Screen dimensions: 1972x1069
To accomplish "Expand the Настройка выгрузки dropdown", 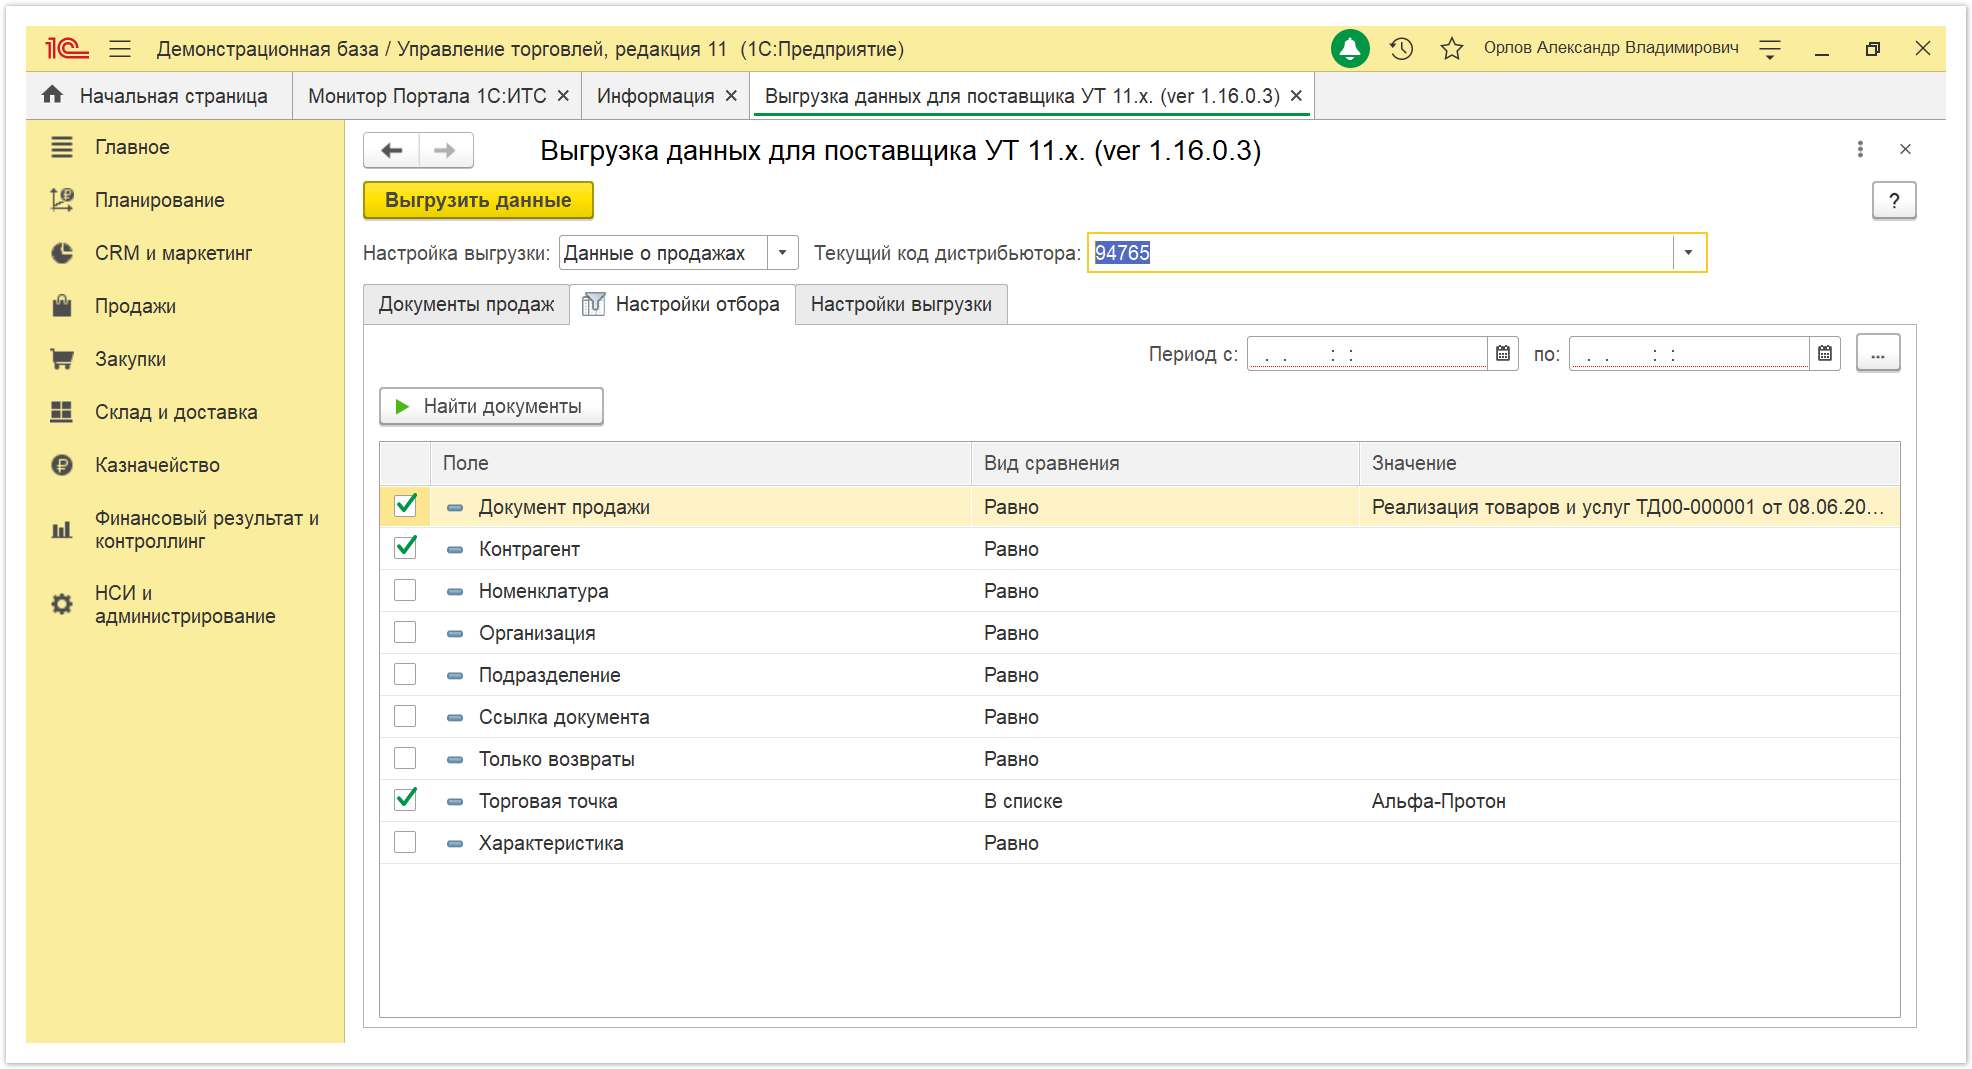I will 782,253.
